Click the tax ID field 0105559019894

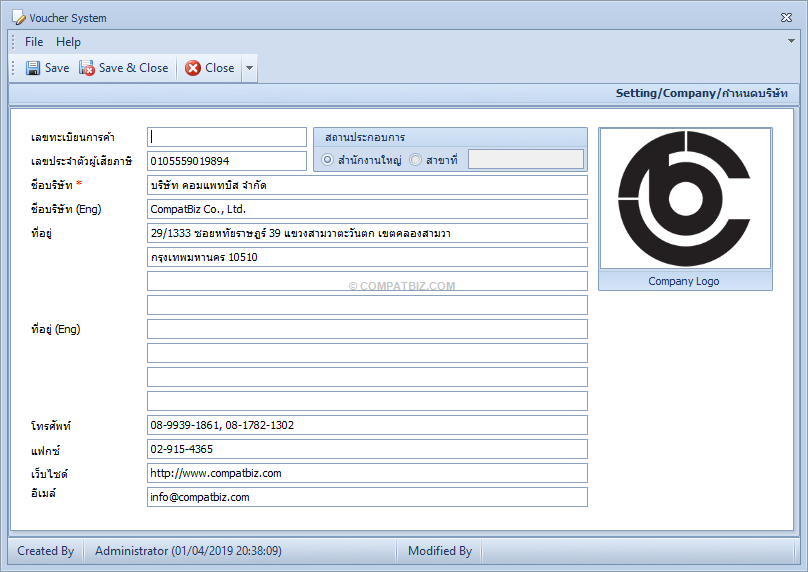click(x=227, y=161)
